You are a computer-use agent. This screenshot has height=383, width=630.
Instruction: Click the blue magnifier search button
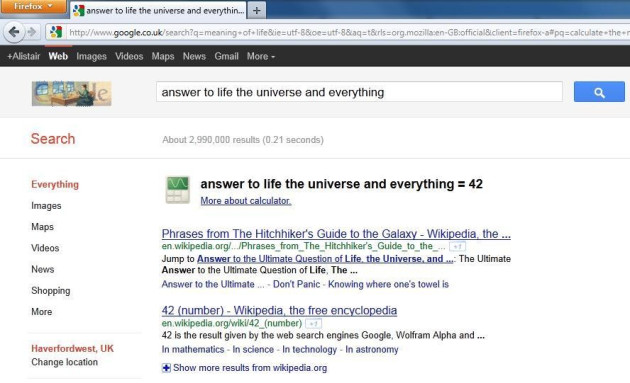click(x=599, y=92)
